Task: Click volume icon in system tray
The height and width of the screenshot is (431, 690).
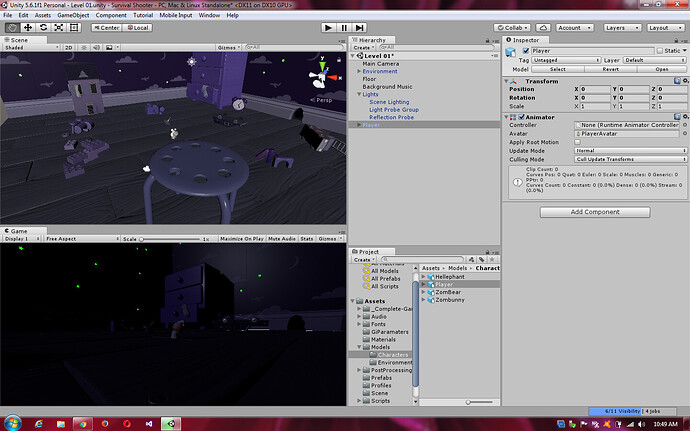Action: coord(641,424)
